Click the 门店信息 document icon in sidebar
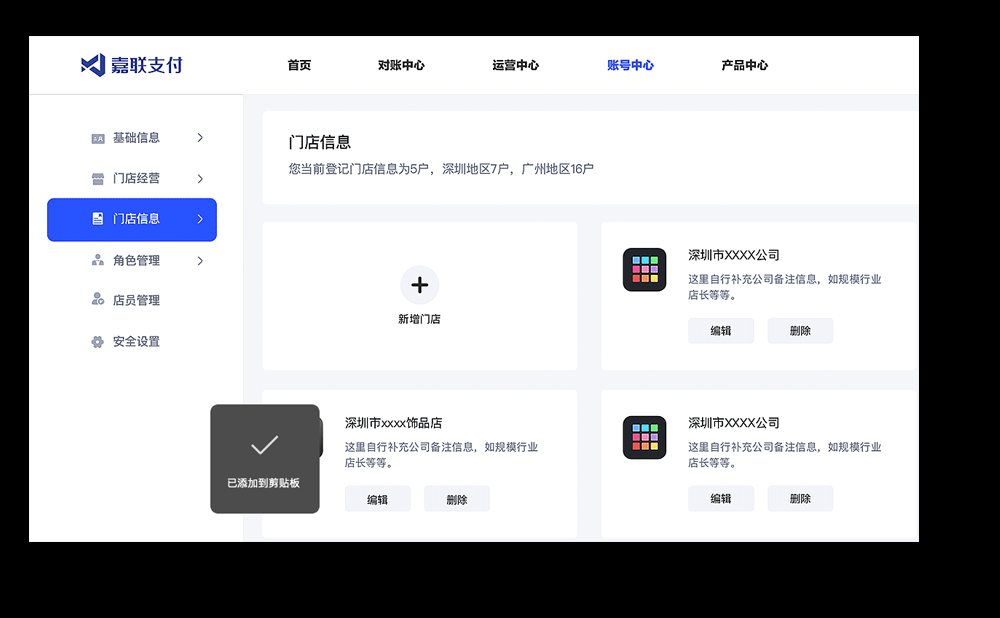Viewport: 1000px width, 618px height. click(98, 219)
